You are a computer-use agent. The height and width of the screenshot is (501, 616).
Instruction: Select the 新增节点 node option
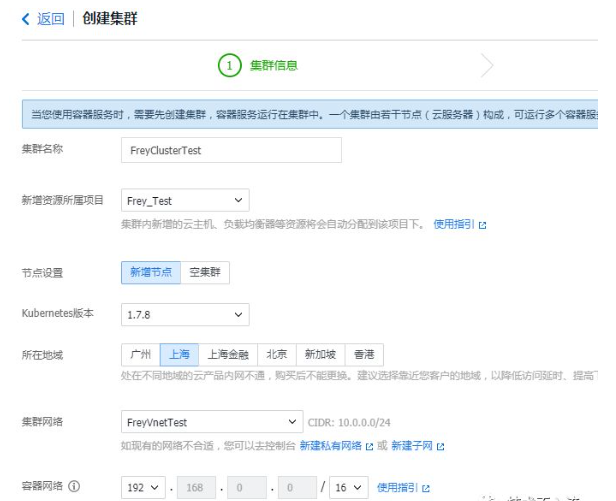coord(151,272)
